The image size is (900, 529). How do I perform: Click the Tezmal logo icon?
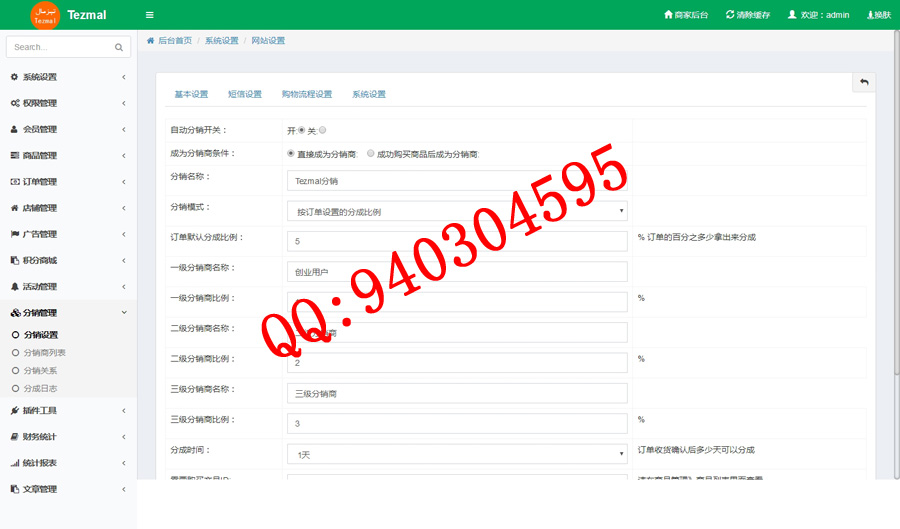pyautogui.click(x=45, y=15)
